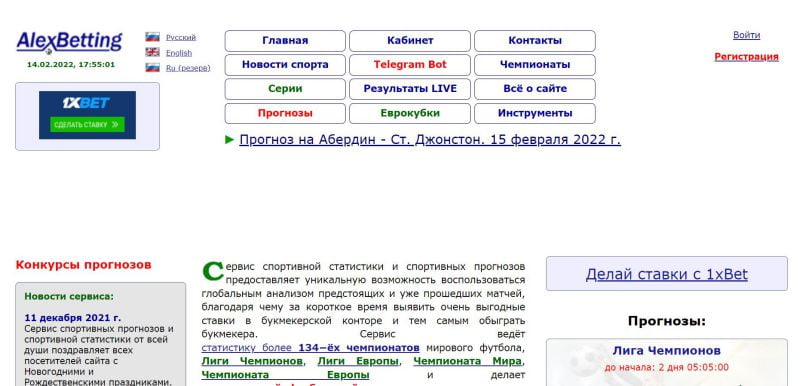Open the Telegram Bot page
This screenshot has width=803, height=386.
pyautogui.click(x=410, y=65)
